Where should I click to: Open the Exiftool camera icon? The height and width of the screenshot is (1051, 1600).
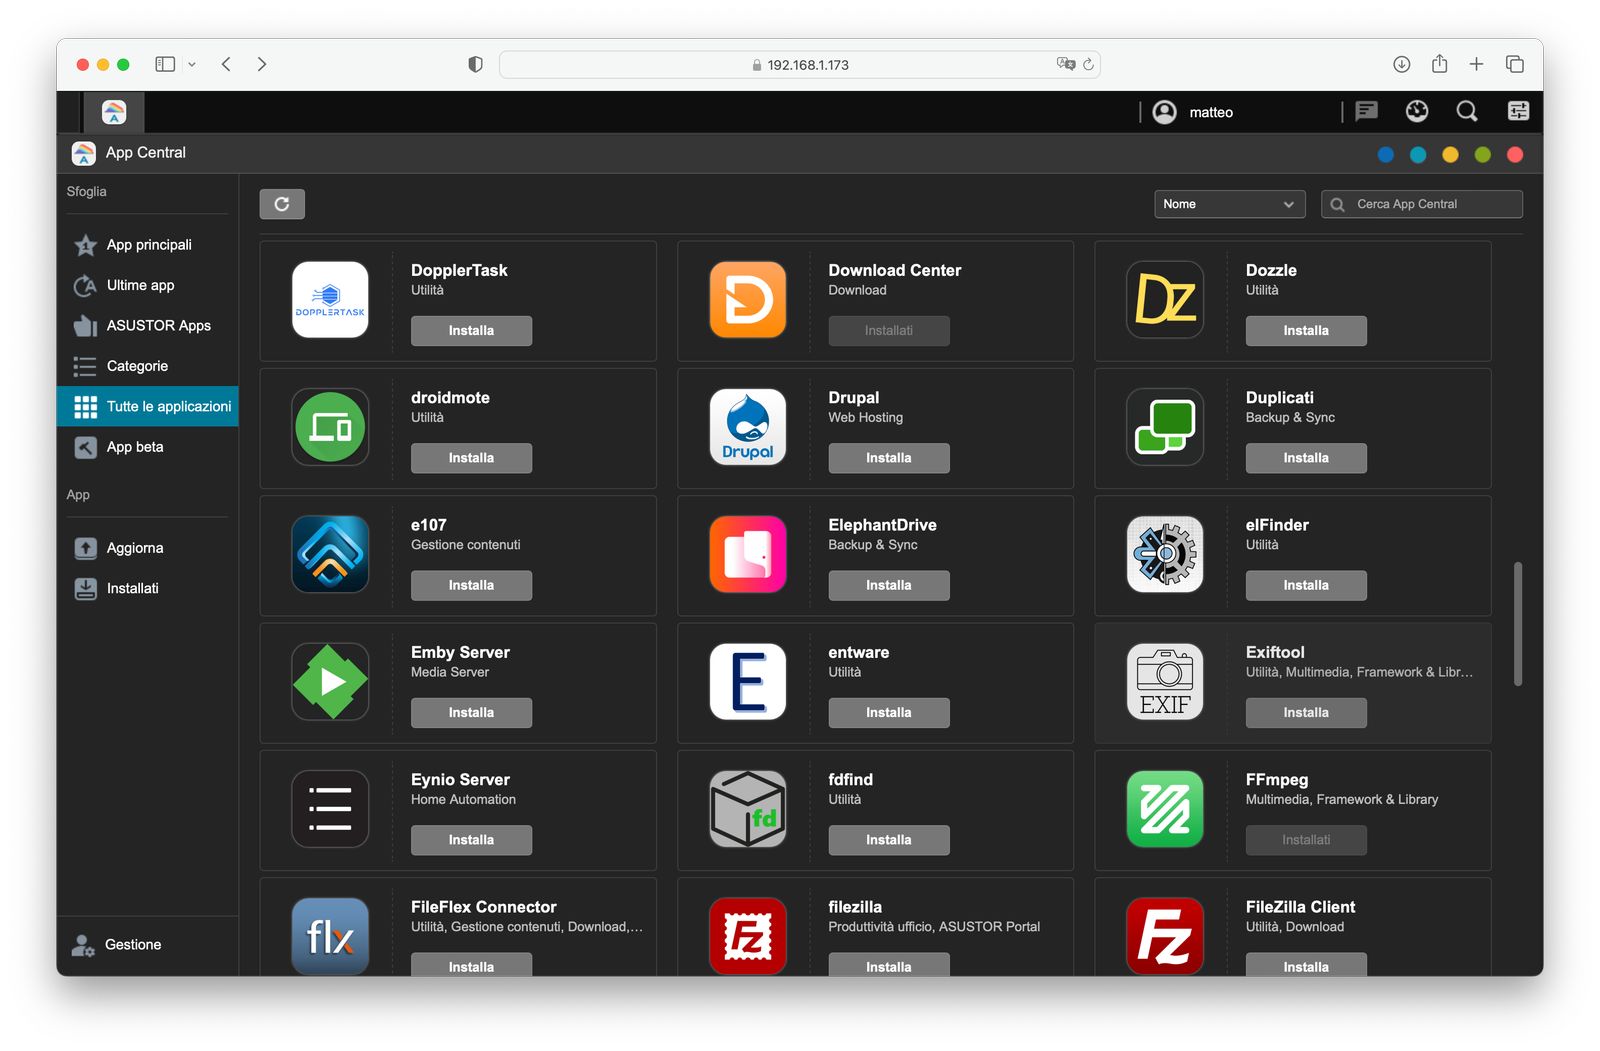1165,682
